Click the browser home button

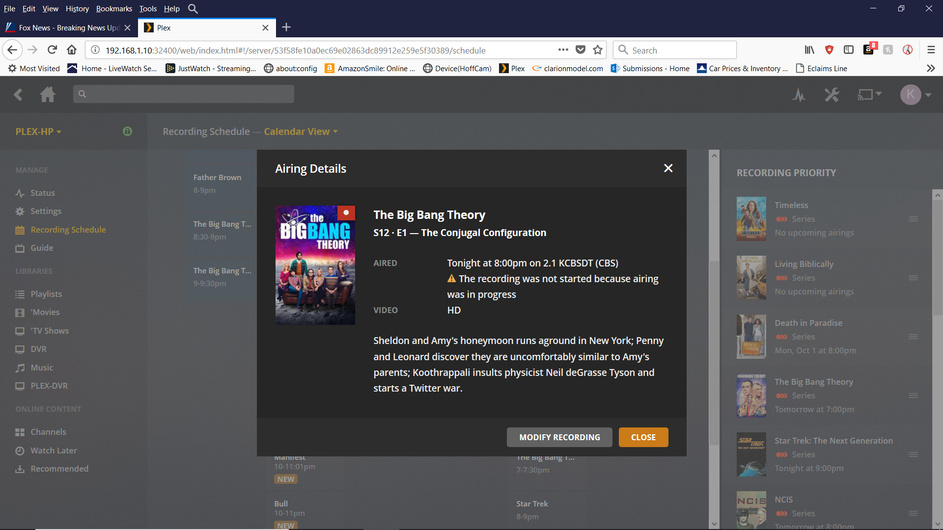(72, 50)
